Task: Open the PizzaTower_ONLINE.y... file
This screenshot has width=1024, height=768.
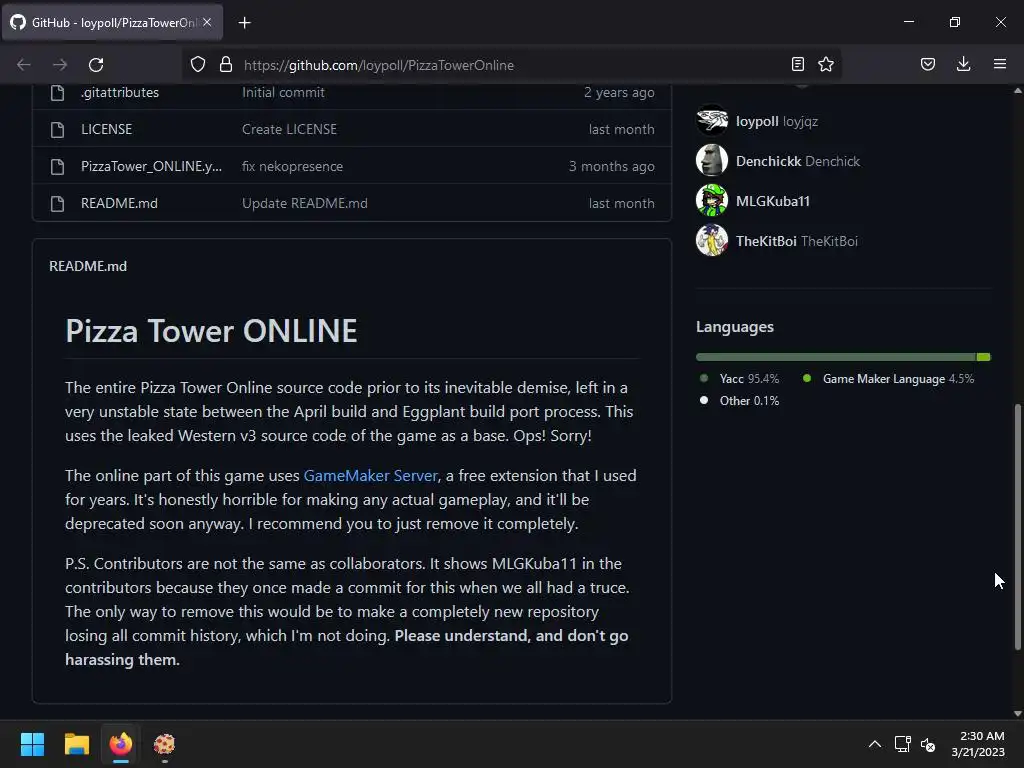Action: click(151, 167)
